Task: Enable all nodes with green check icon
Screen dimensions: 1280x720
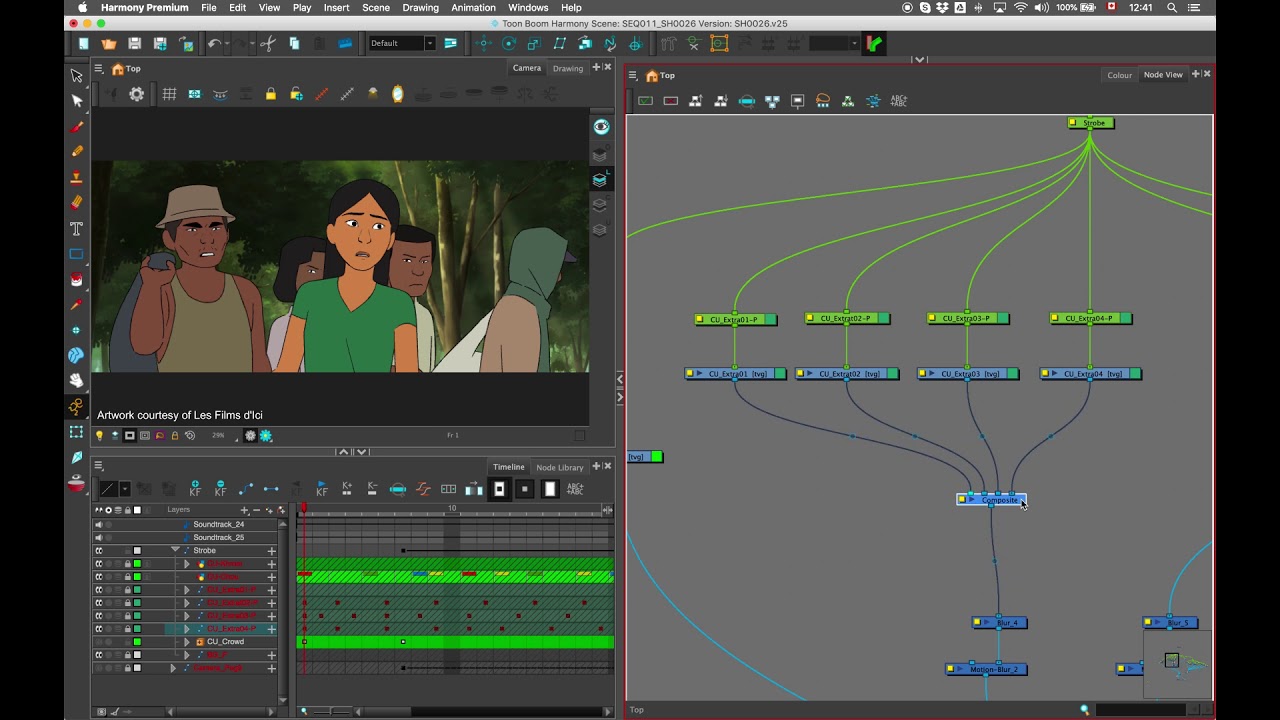Action: pyautogui.click(x=645, y=101)
